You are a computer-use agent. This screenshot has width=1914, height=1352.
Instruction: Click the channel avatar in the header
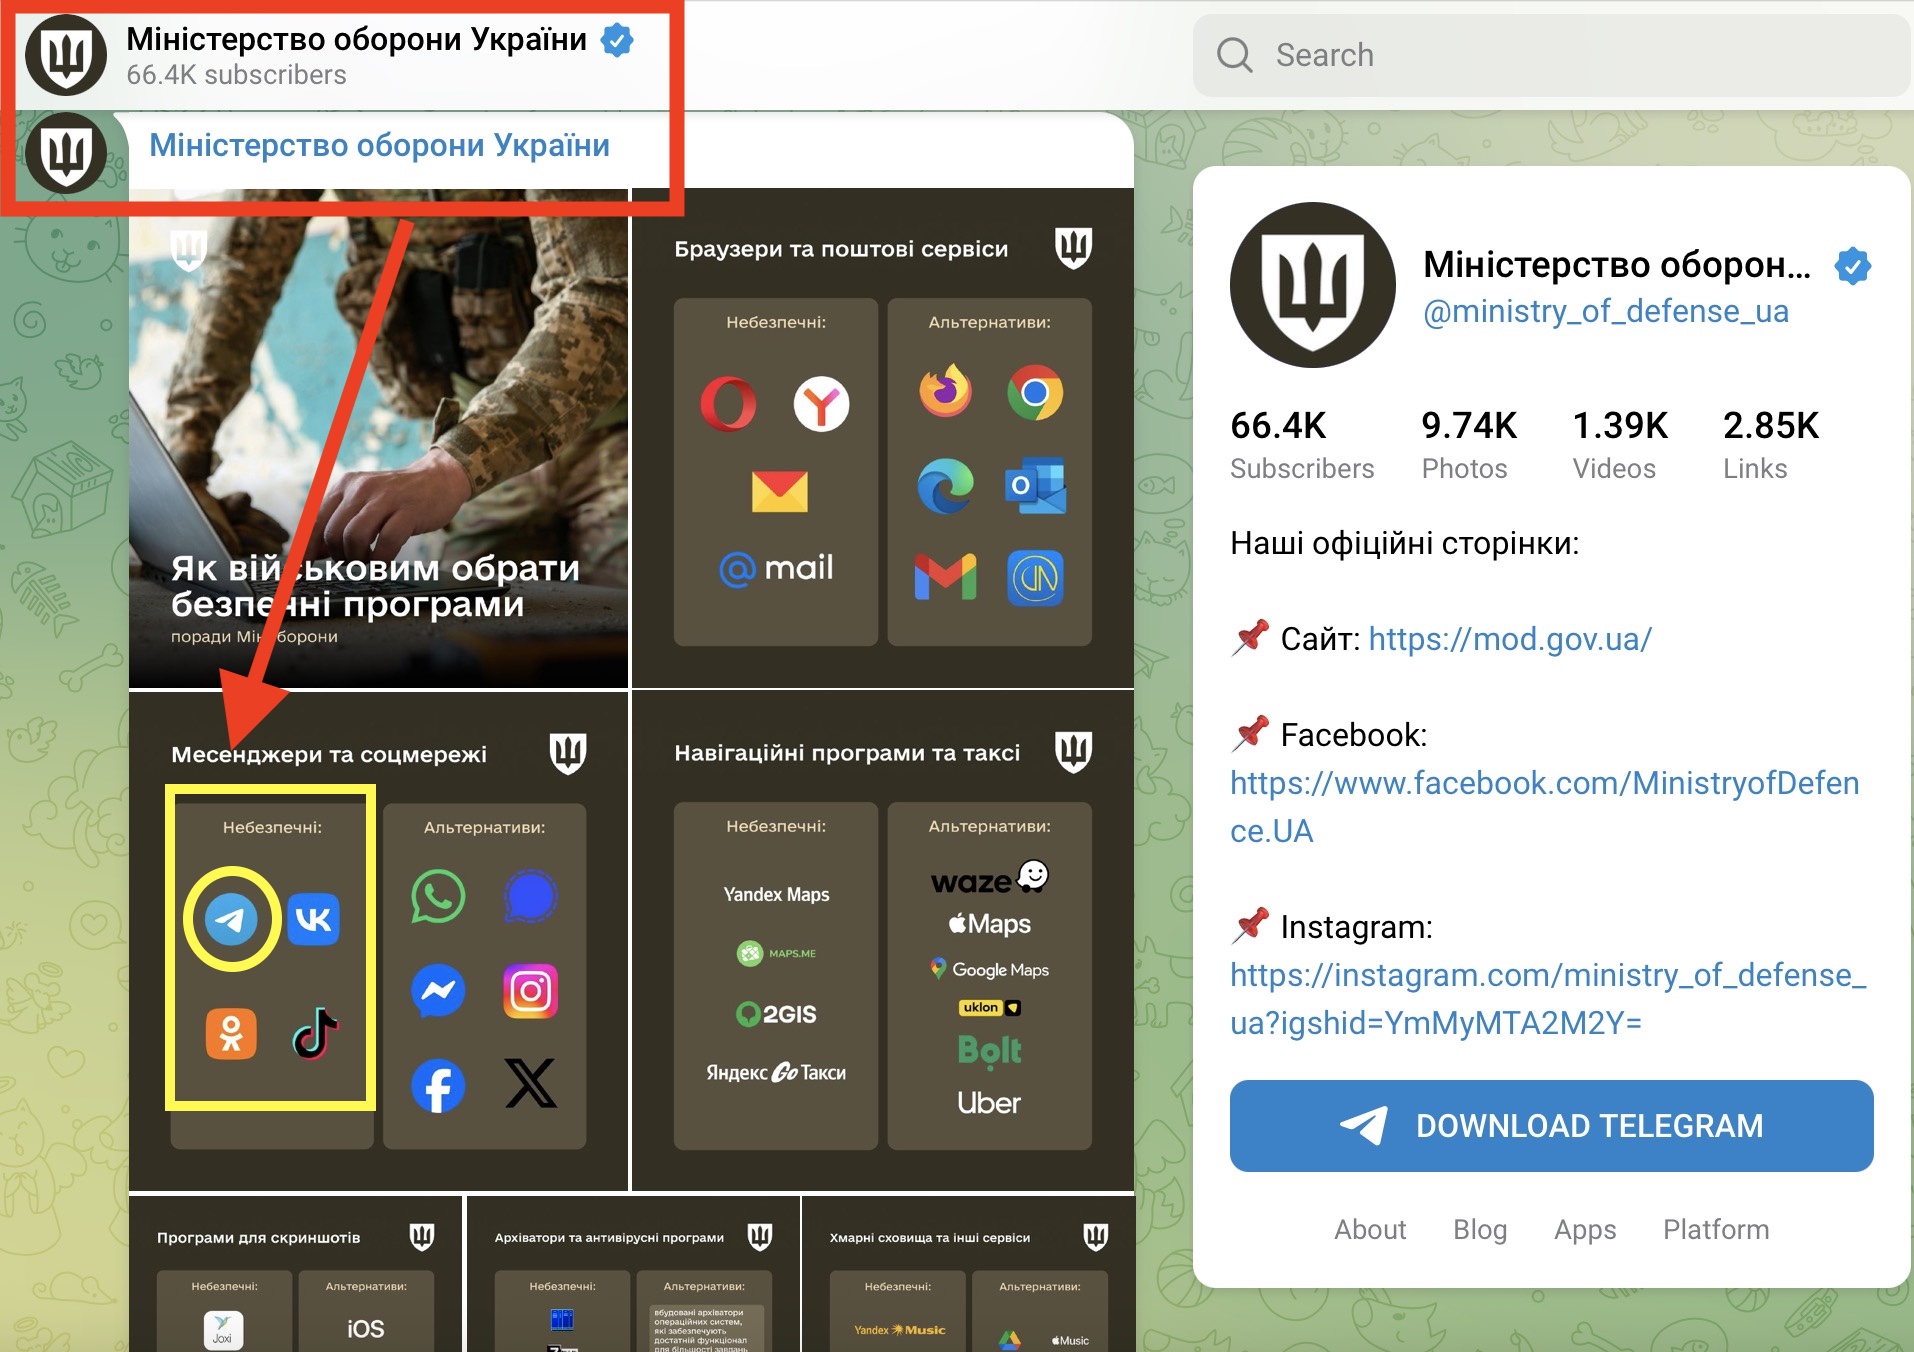click(x=66, y=56)
